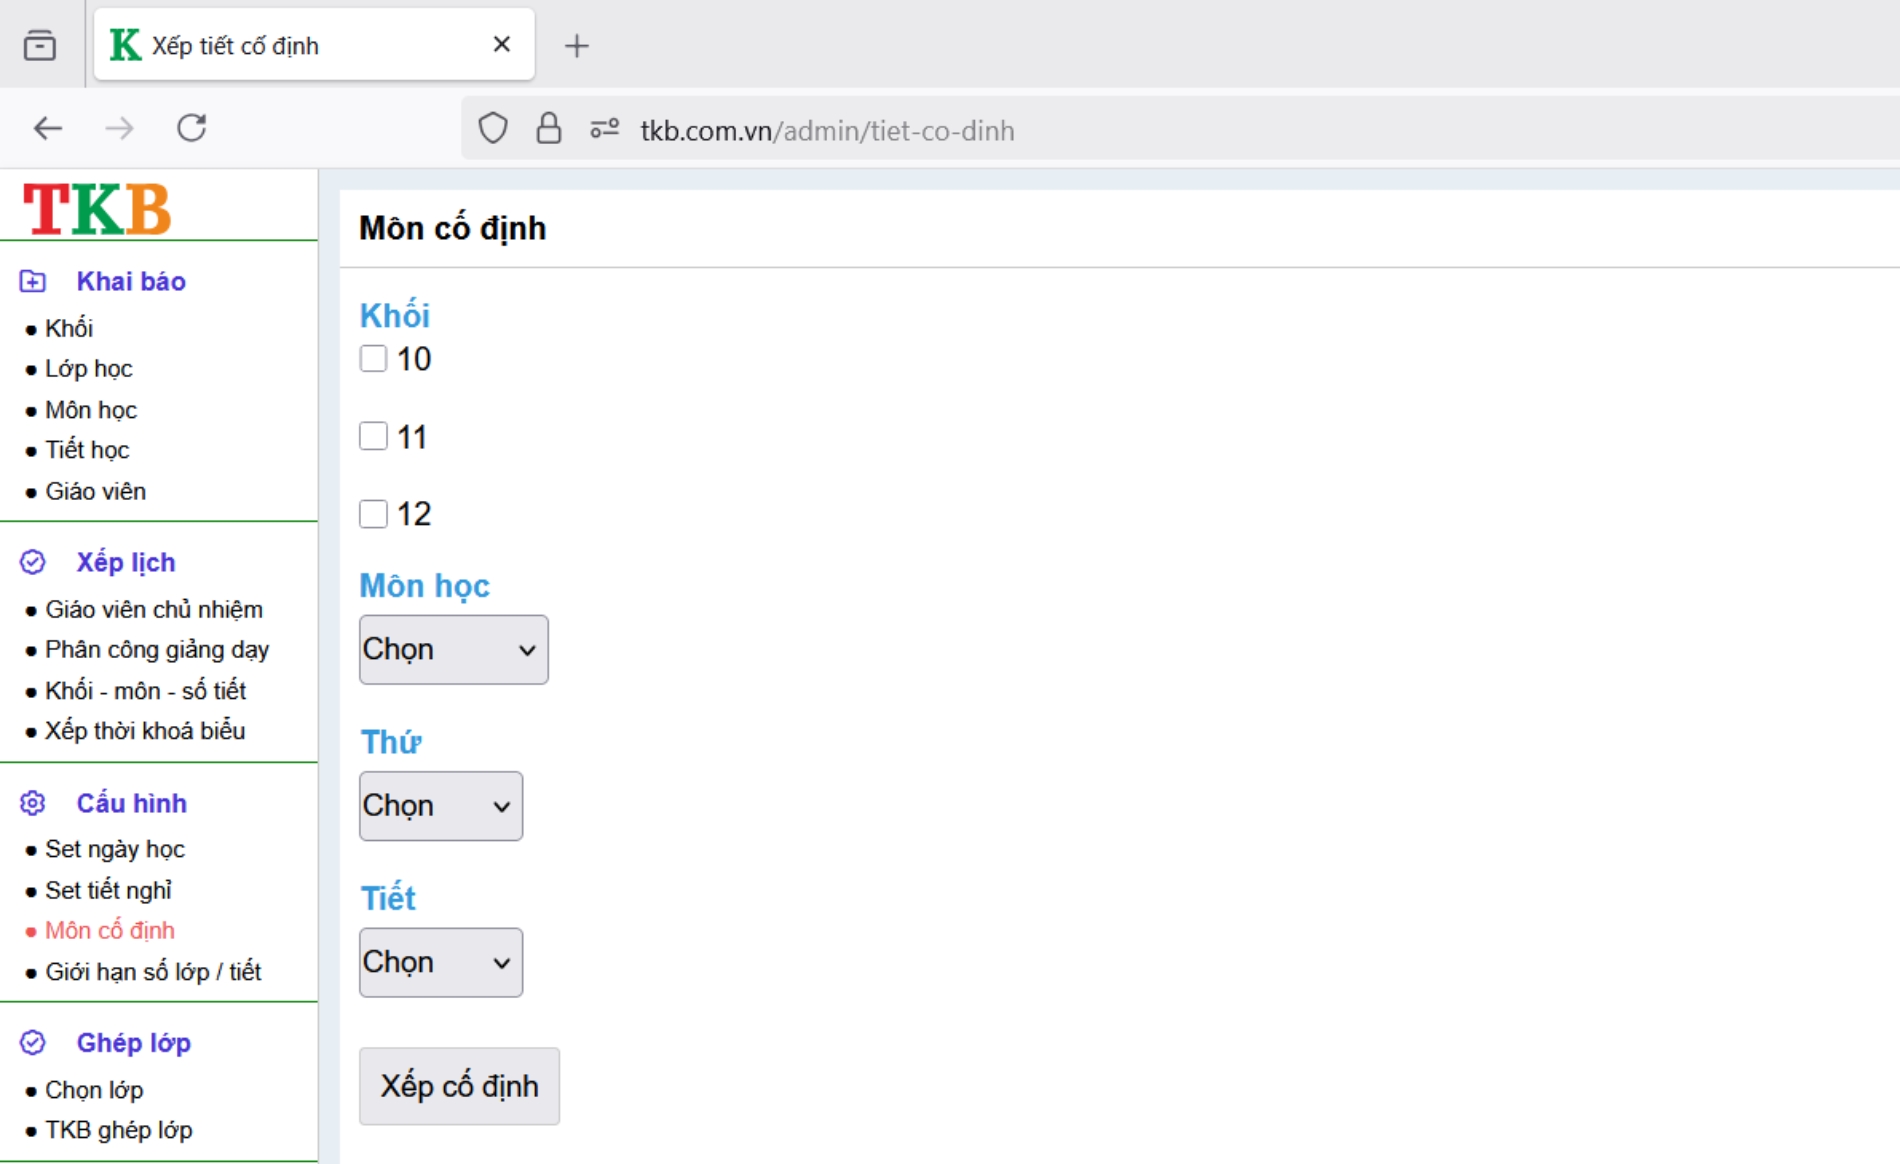This screenshot has height=1164, width=1900.
Task: Enable the Khối 12 checkbox
Action: [x=373, y=514]
